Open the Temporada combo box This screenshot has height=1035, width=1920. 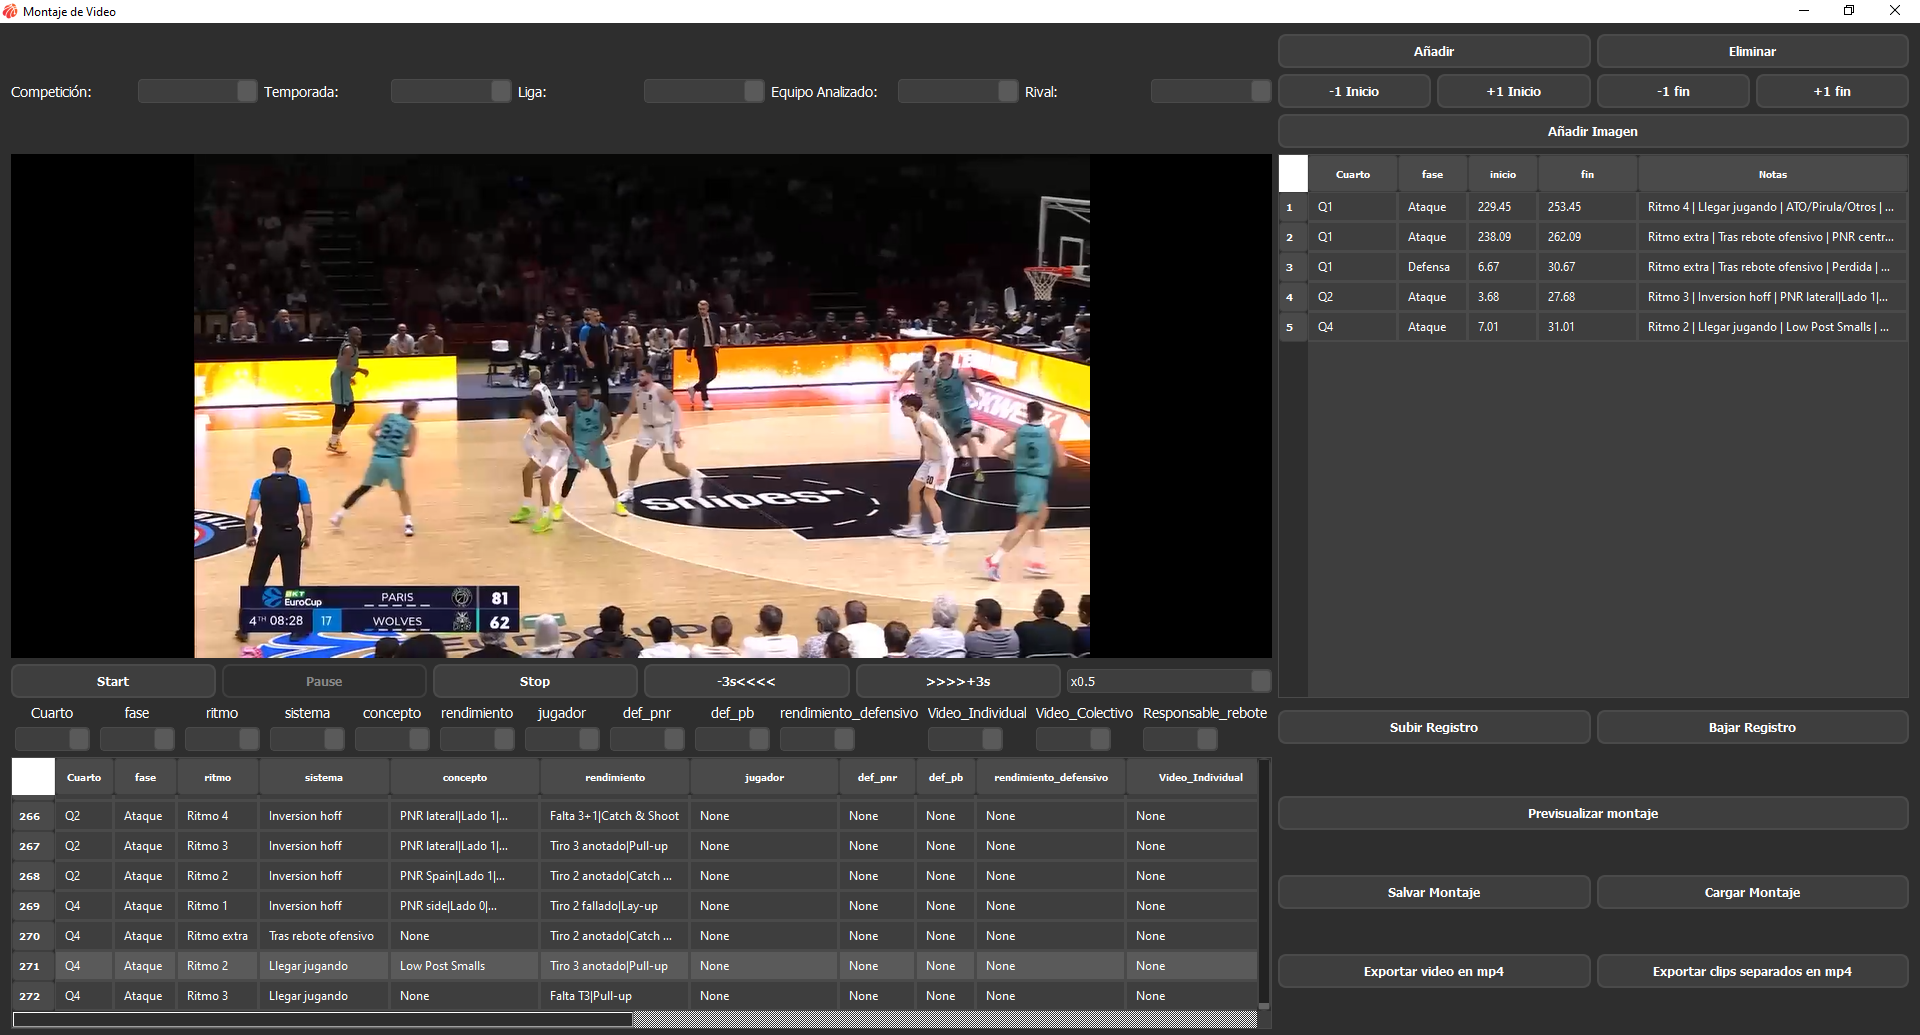450,91
